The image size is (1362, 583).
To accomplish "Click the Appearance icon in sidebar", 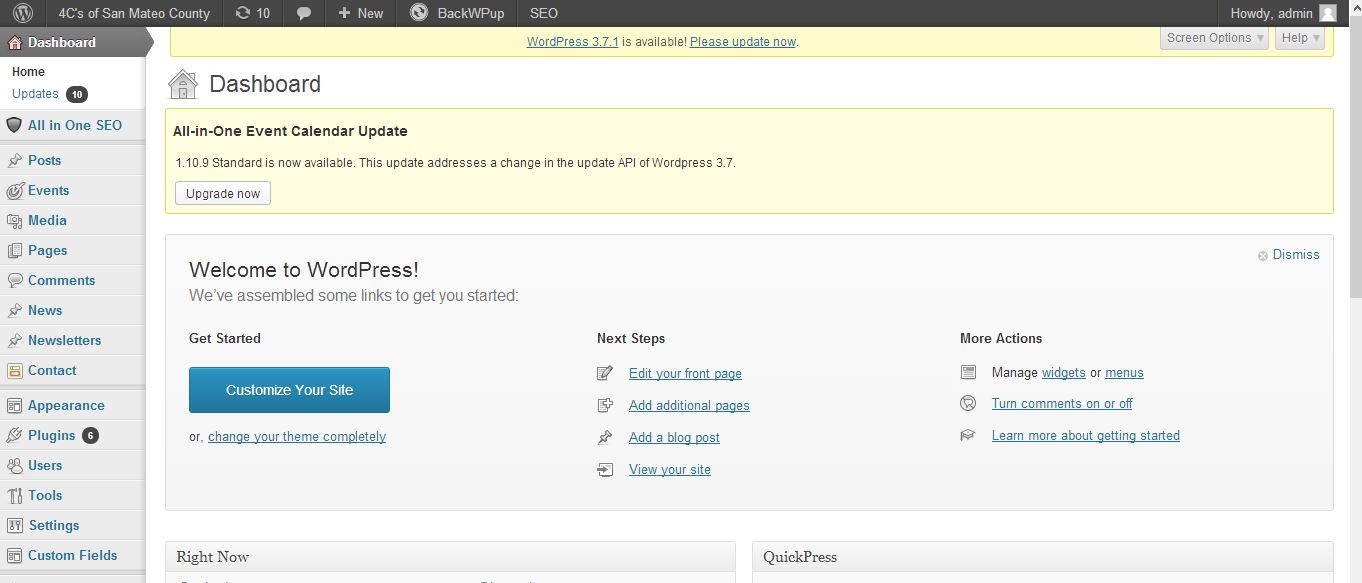I will (14, 405).
